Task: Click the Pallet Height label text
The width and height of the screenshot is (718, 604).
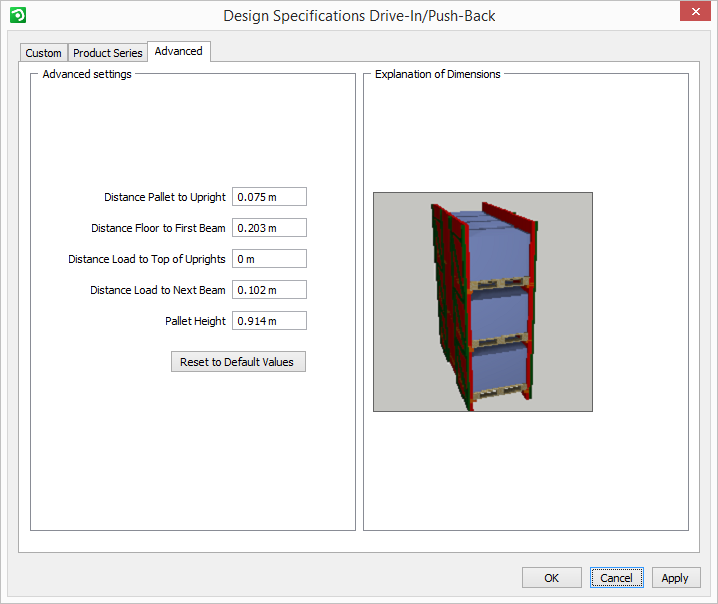Action: (x=195, y=322)
